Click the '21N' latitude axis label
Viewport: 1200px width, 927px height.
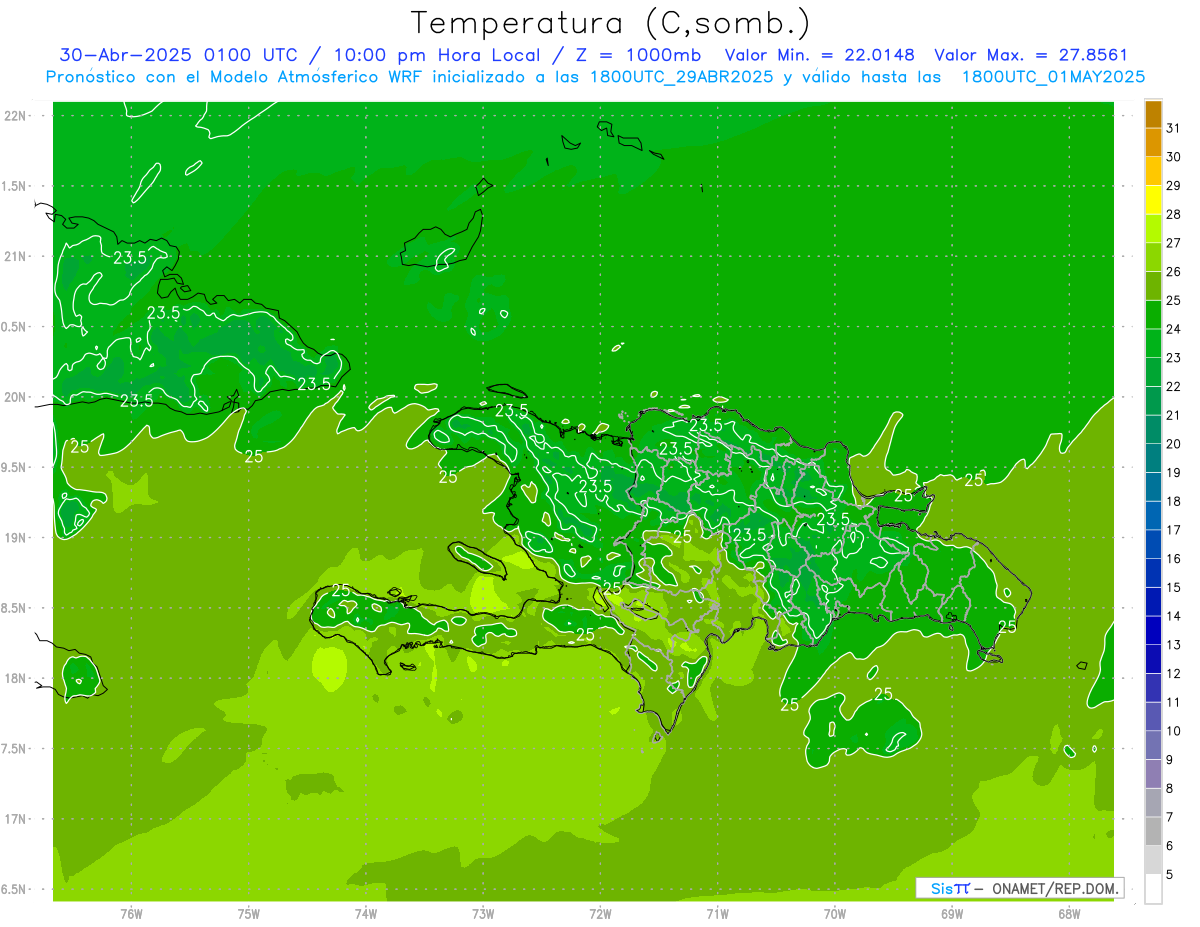[x=16, y=257]
